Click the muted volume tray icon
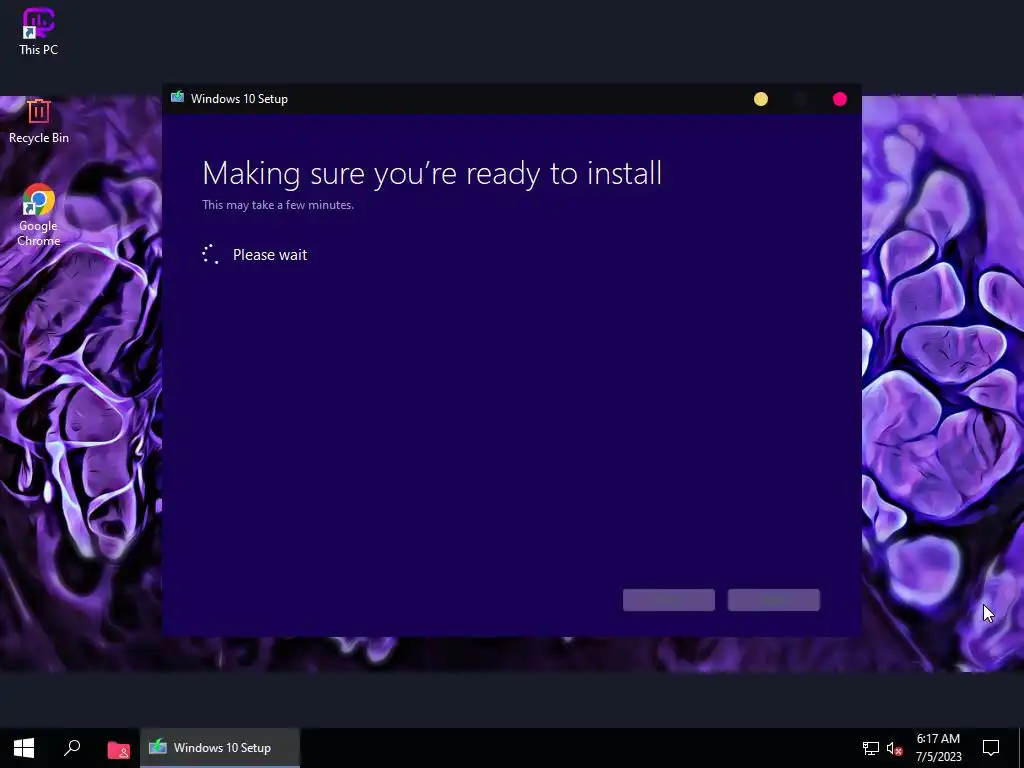Viewport: 1024px width, 768px height. pos(894,748)
